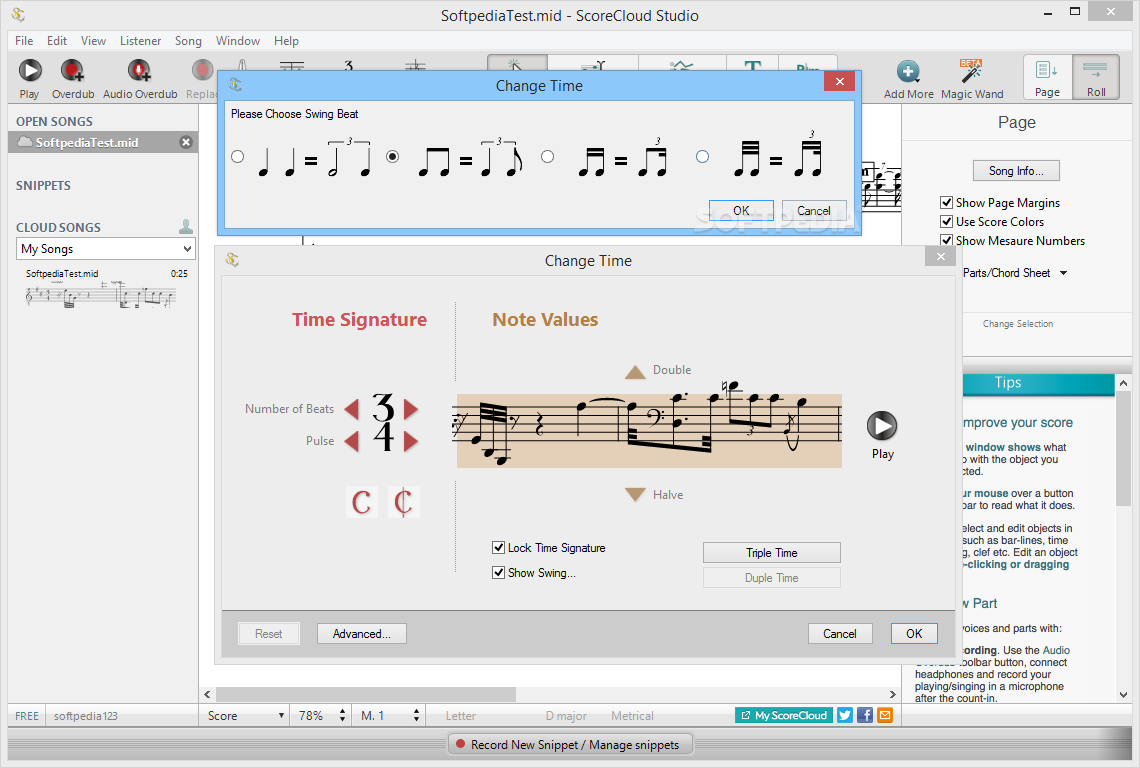Click the Letter page size label
The width and height of the screenshot is (1140, 768).
click(461, 716)
